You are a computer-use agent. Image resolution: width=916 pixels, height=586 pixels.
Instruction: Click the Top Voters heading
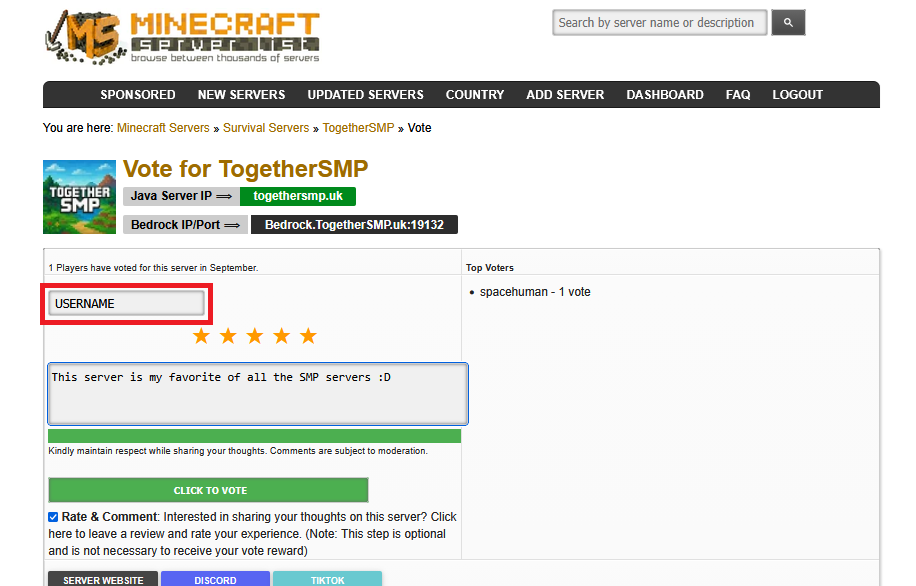click(490, 268)
